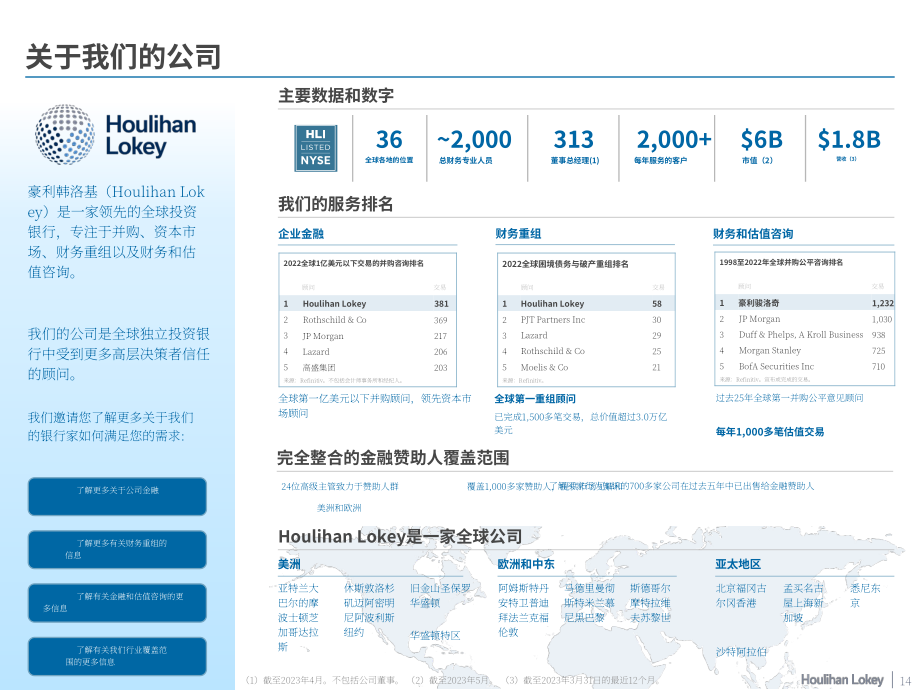Click the 伦敦 city name
This screenshot has height=690, width=920.
[x=508, y=632]
